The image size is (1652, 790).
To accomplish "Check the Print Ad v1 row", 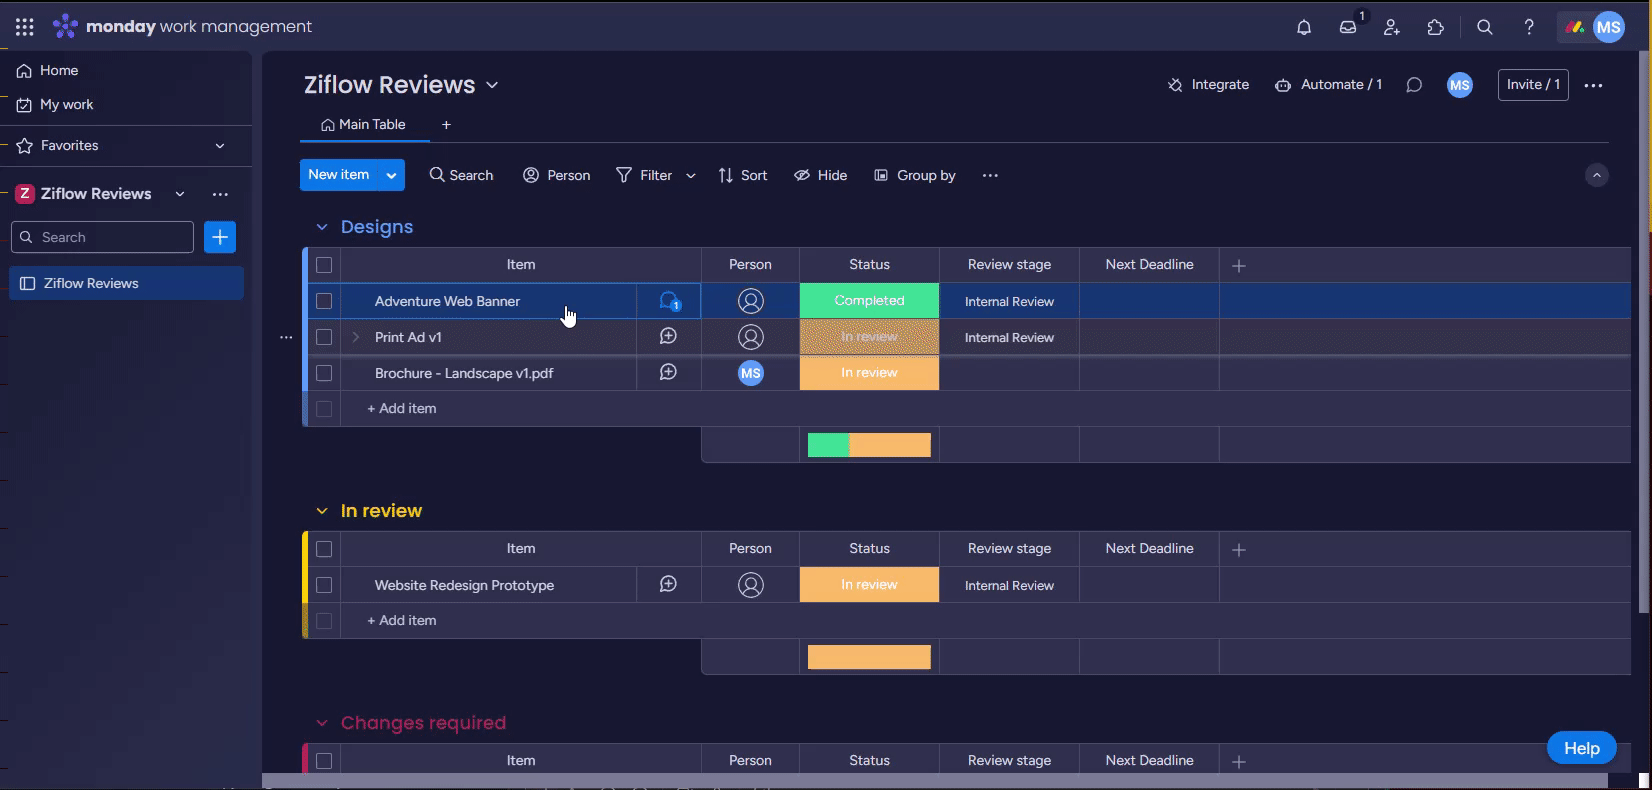I will pos(324,337).
